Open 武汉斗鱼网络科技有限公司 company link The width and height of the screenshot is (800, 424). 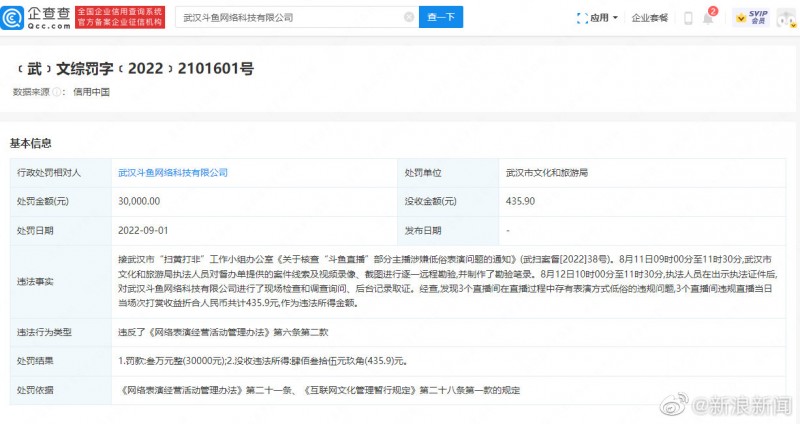pos(173,173)
